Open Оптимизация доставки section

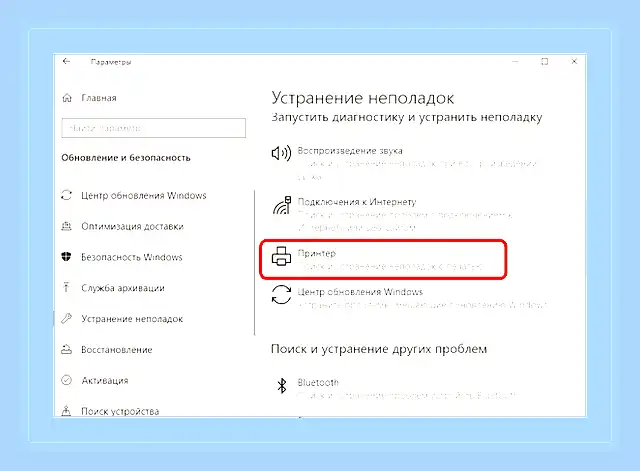click(132, 227)
